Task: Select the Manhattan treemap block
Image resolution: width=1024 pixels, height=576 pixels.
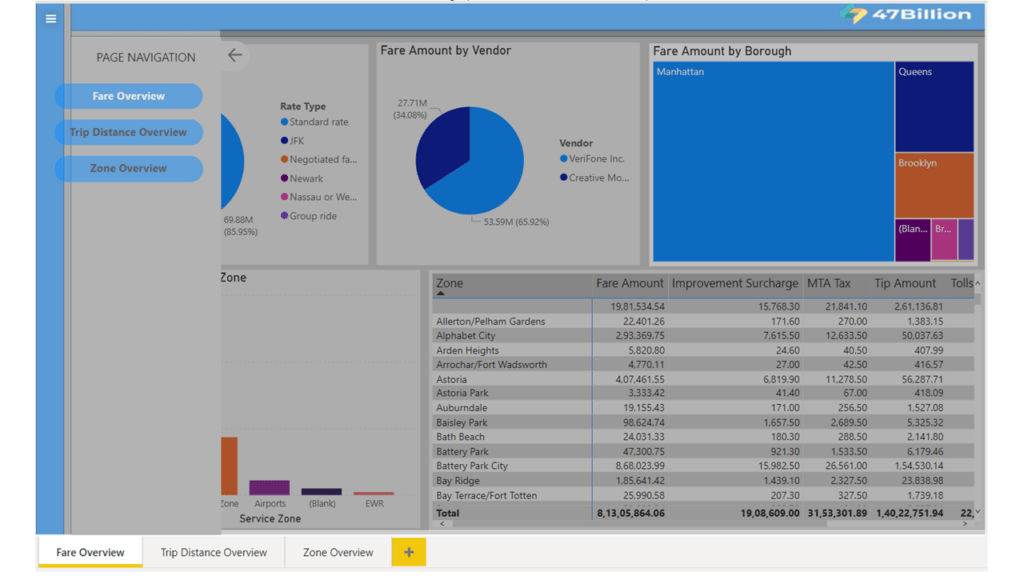Action: pos(773,161)
